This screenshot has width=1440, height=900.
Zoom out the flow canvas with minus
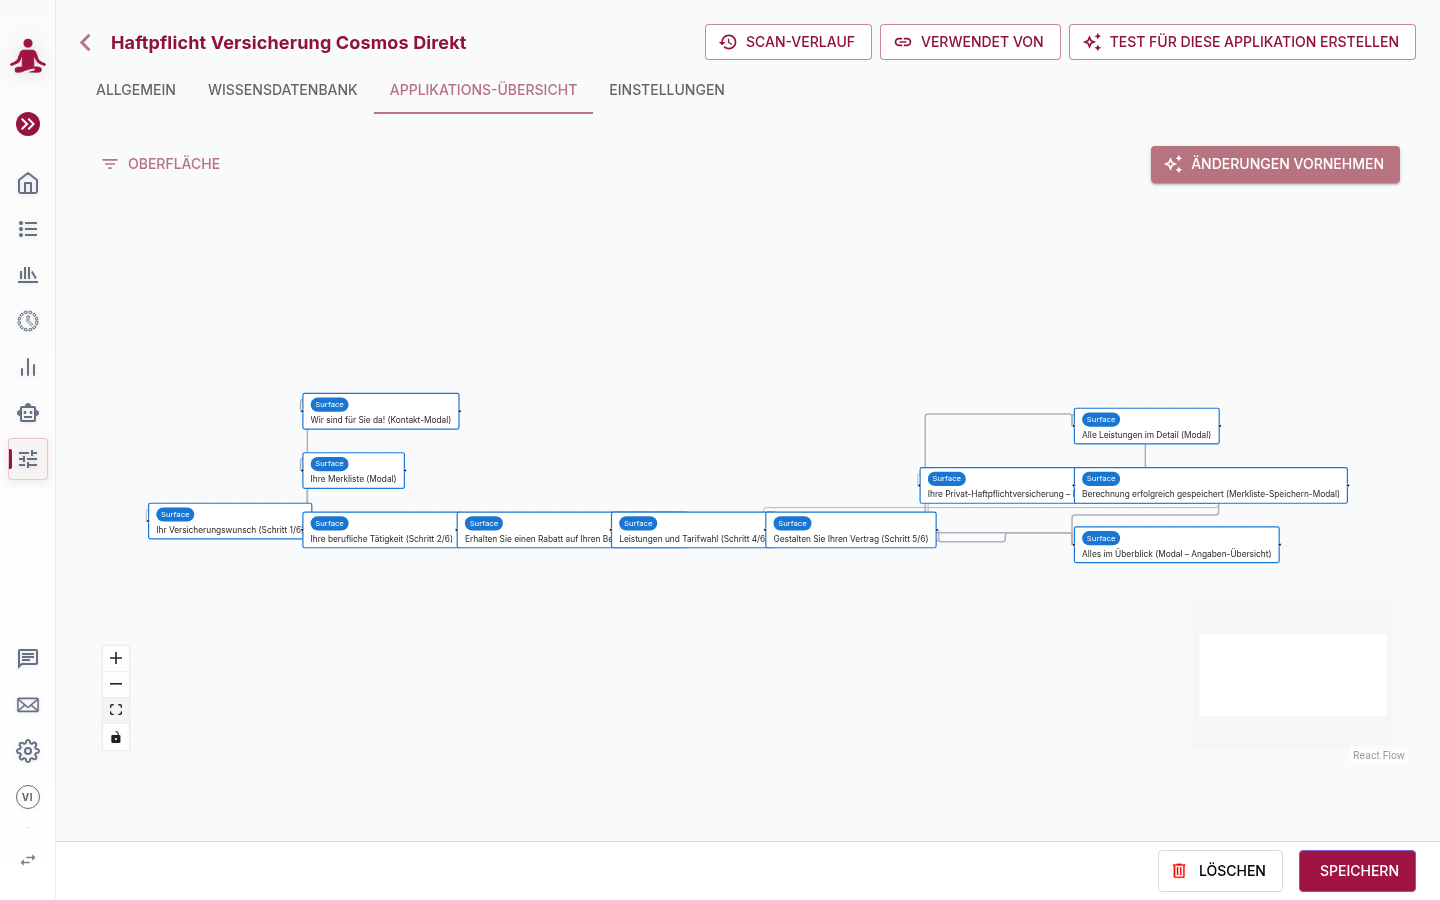click(x=116, y=684)
